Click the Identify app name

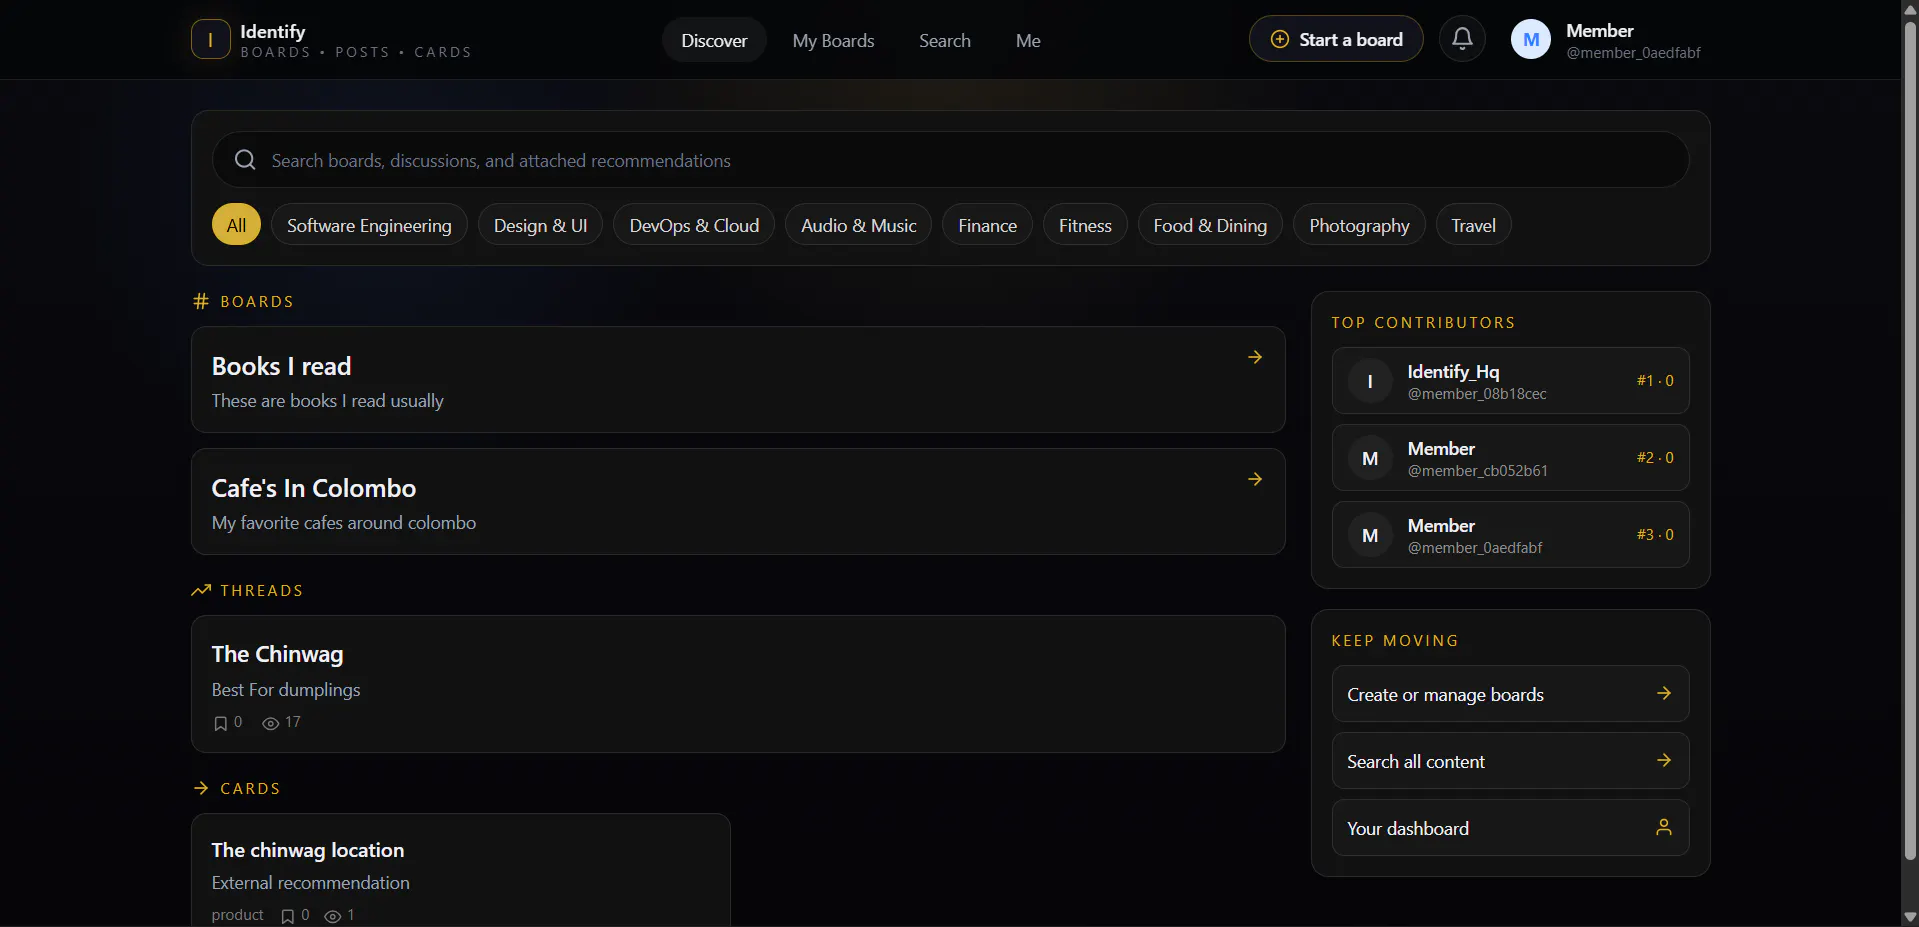(x=272, y=31)
